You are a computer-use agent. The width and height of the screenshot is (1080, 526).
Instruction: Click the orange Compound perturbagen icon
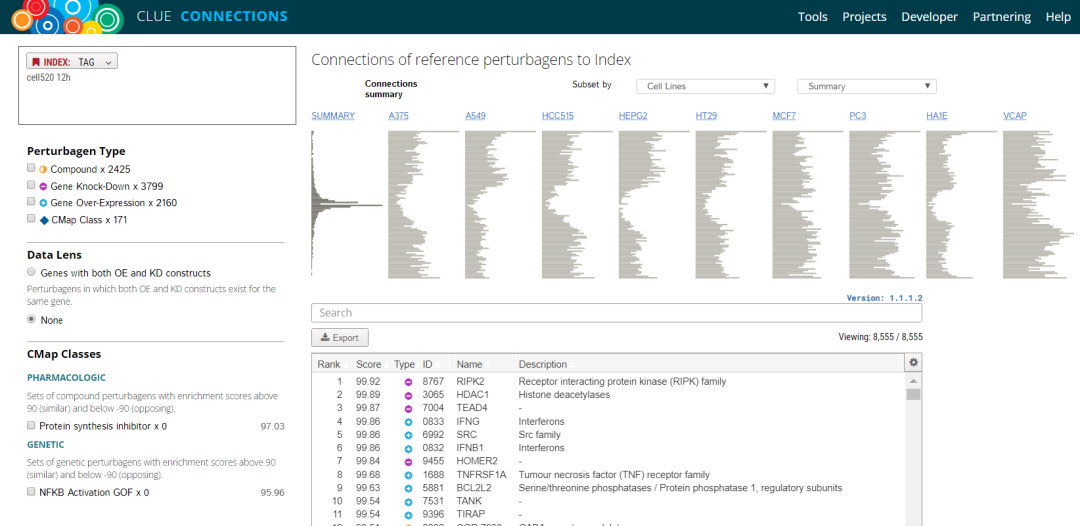[x=43, y=169]
